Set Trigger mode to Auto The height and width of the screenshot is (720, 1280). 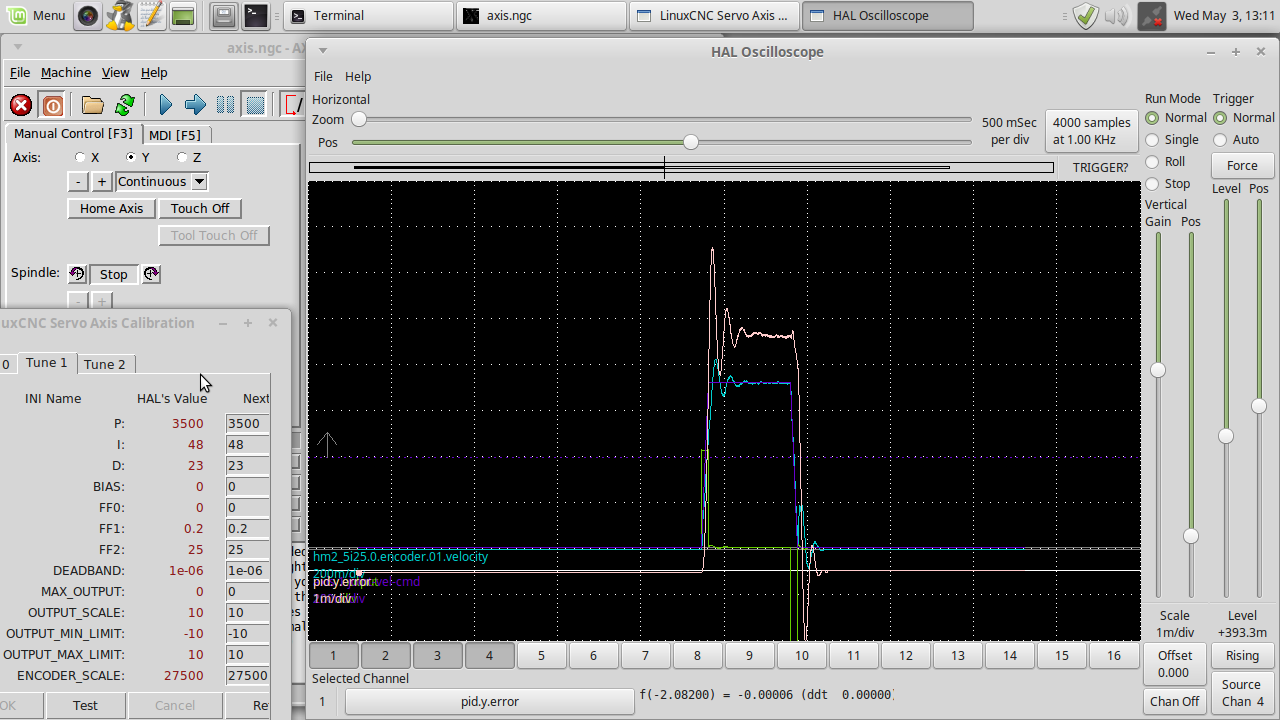pos(1220,140)
